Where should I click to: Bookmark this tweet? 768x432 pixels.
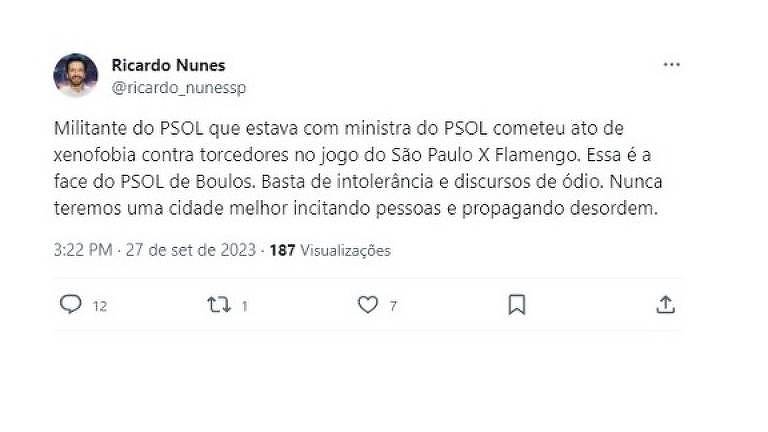[517, 305]
